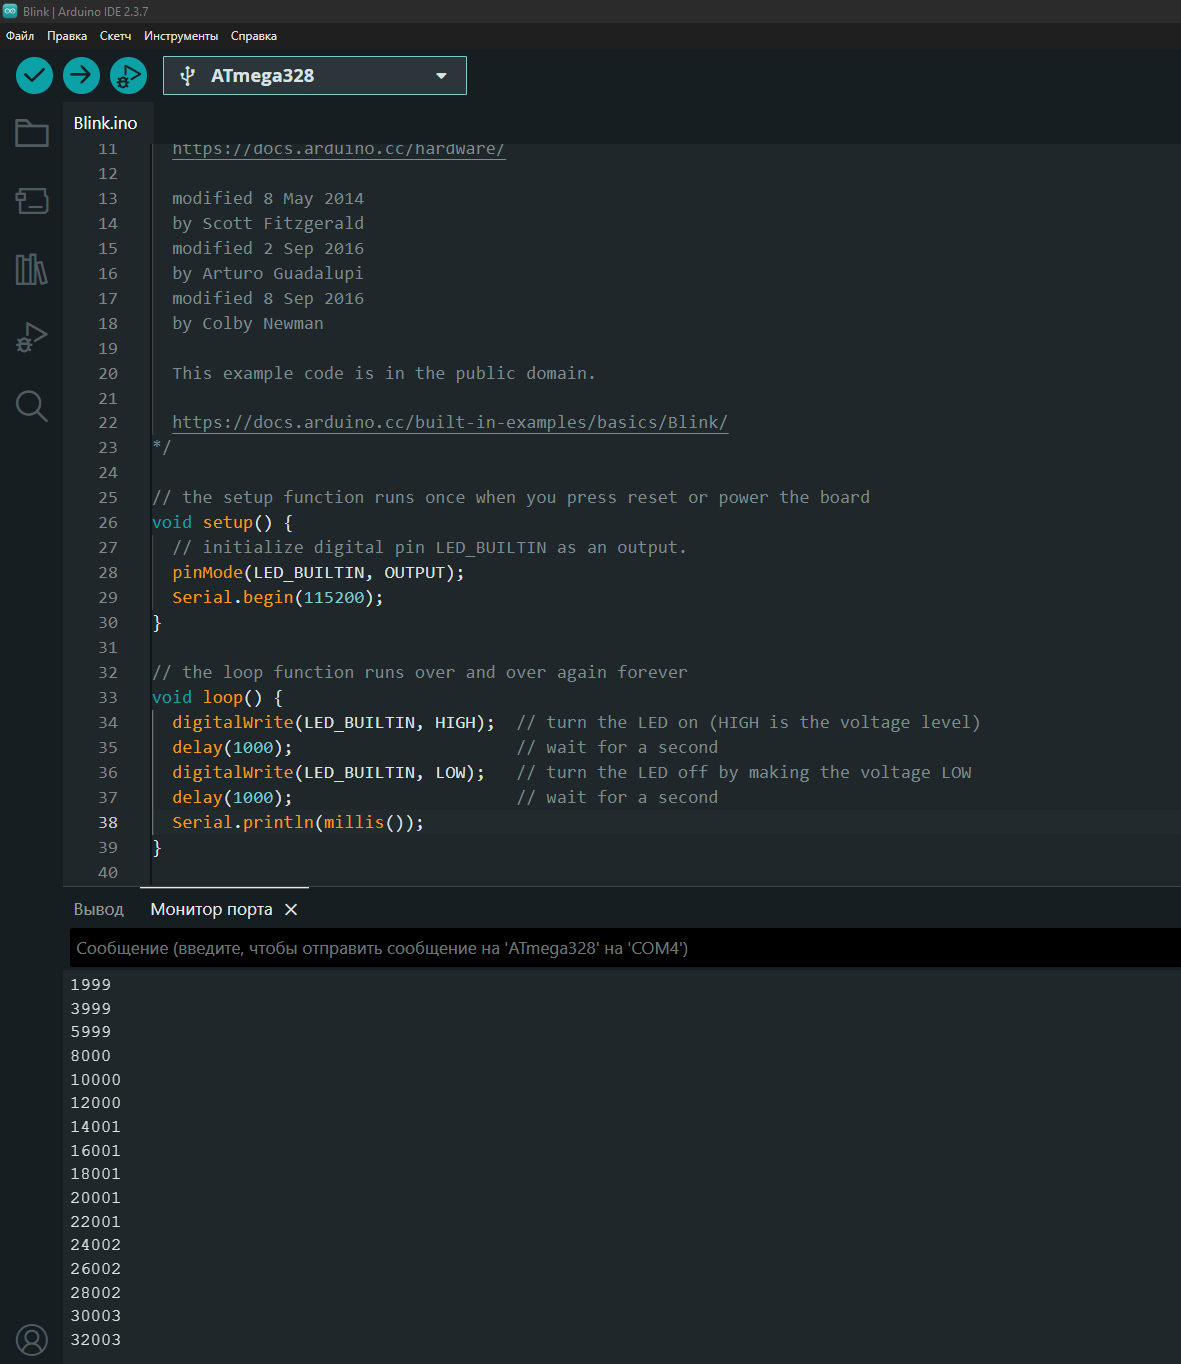Screen dimensions: 1181x1364
Task: Upload the sketch with the arrow button
Action: pos(81,75)
